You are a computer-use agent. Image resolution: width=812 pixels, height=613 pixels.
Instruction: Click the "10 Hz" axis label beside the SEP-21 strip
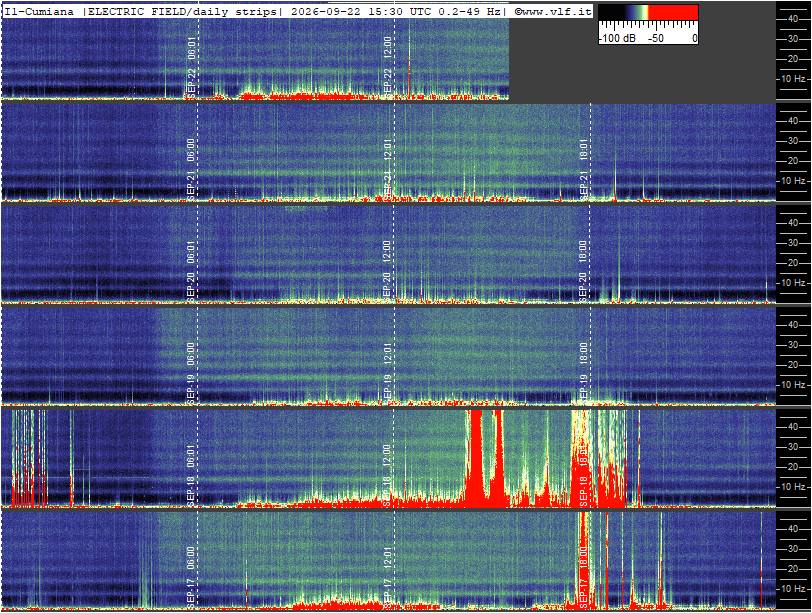793,181
